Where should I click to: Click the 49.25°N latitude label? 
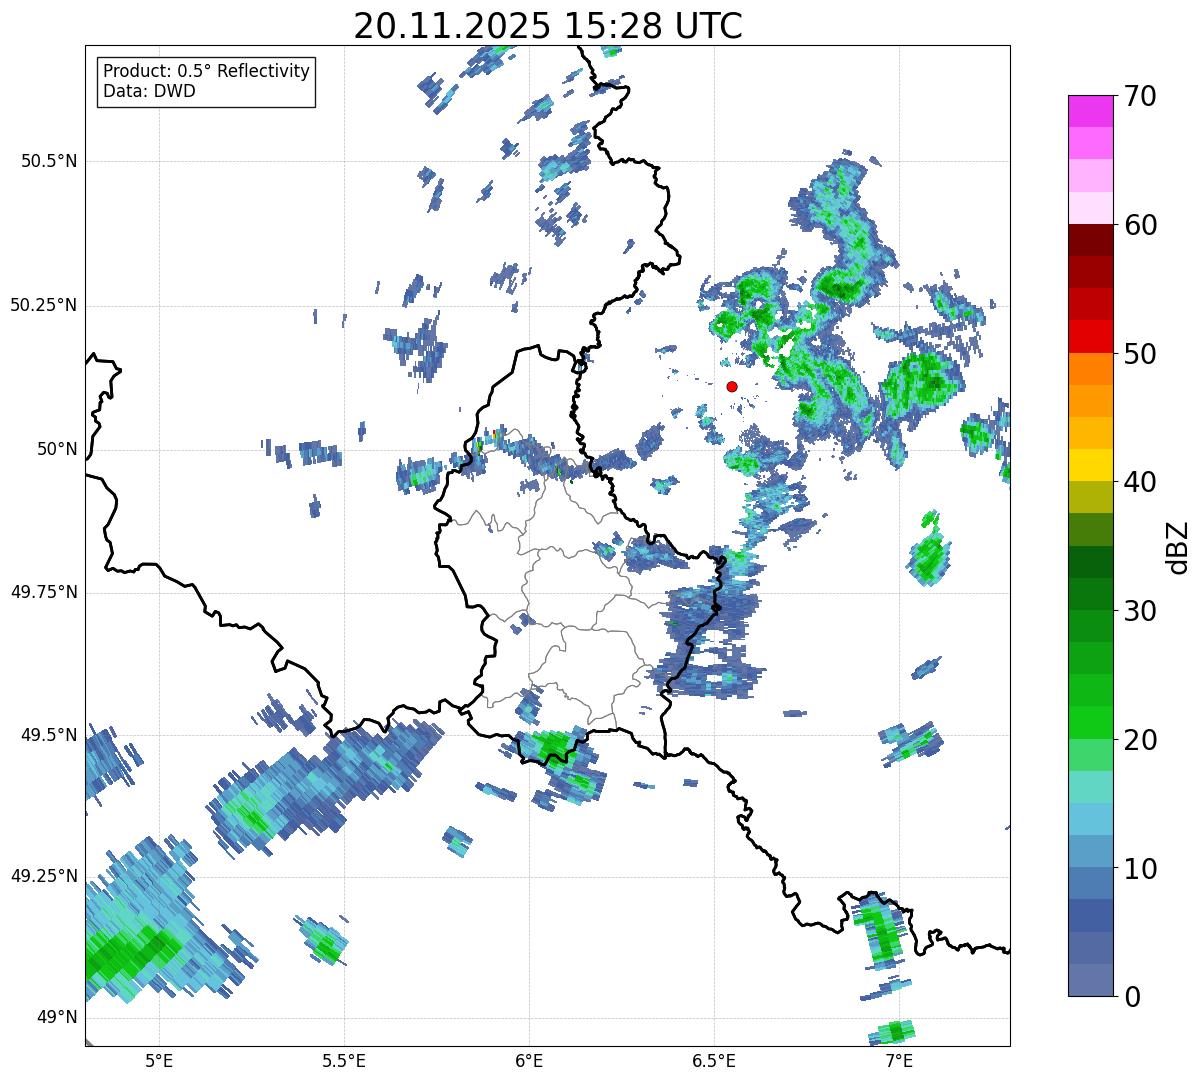click(x=43, y=877)
